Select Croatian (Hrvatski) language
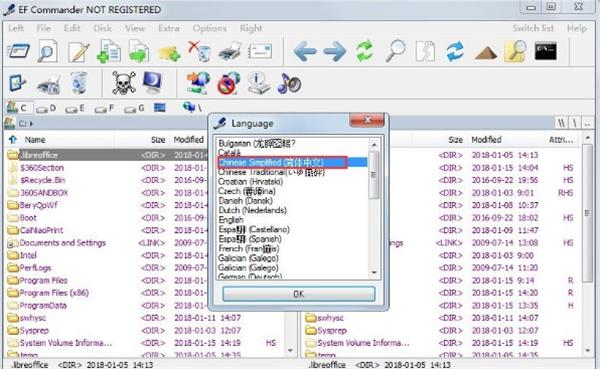This screenshot has height=369, width=600. [x=251, y=181]
